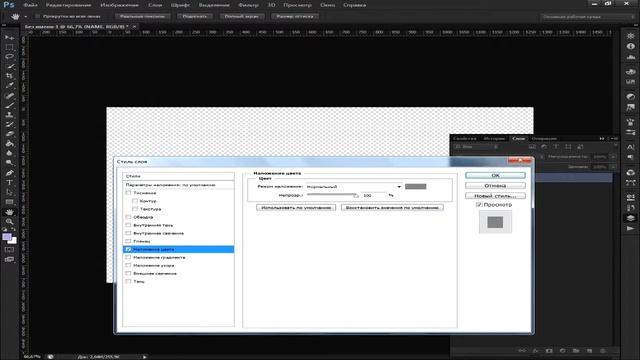The height and width of the screenshot is (360, 640).
Task: Open layer fill dropdown in Layers panel
Action: [x=612, y=167]
